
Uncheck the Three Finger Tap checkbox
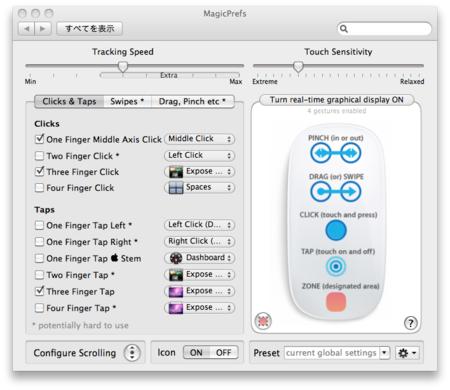tap(39, 291)
